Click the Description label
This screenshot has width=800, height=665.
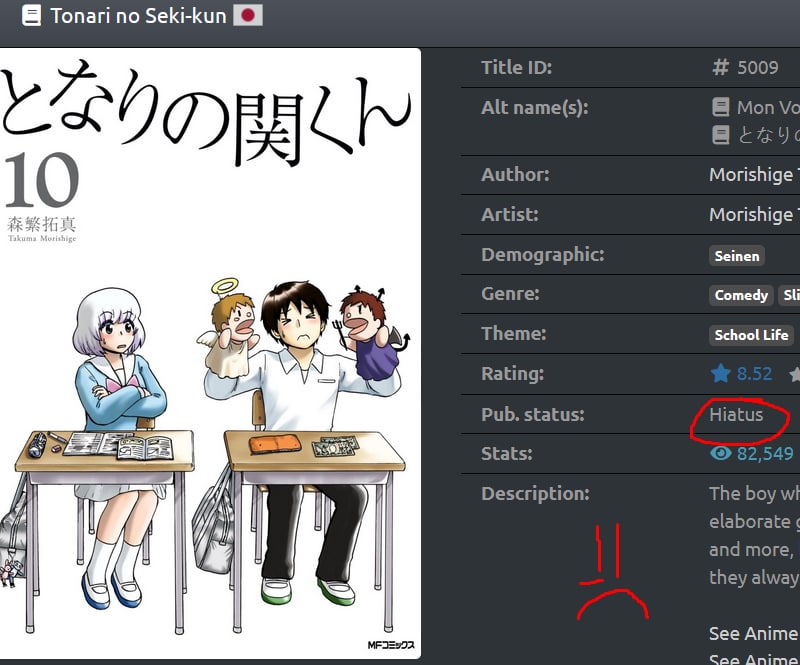(535, 494)
